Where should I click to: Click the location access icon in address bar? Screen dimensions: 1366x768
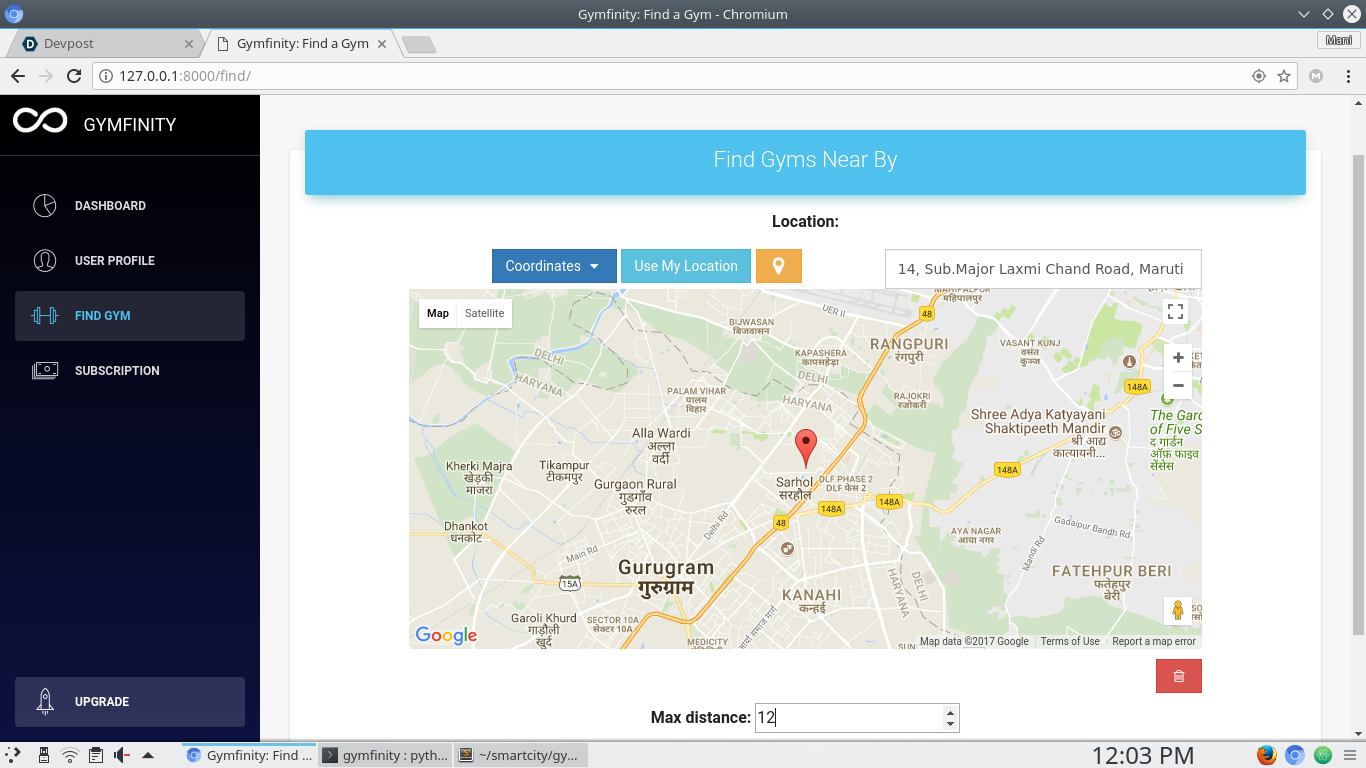point(1259,76)
